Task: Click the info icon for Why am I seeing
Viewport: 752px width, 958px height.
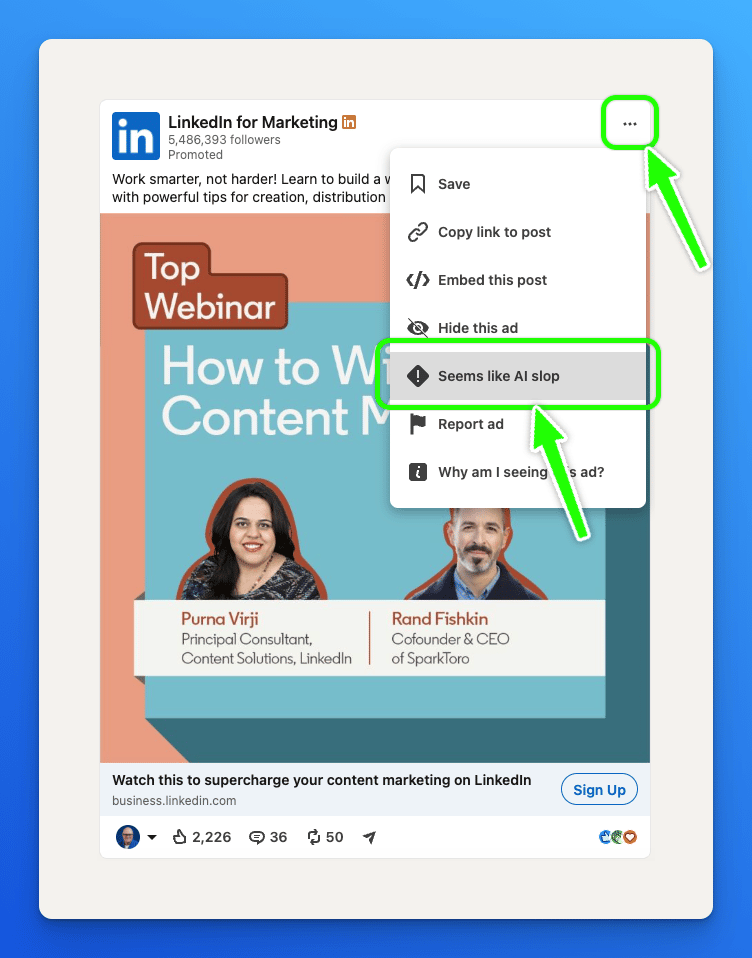Action: (418, 472)
